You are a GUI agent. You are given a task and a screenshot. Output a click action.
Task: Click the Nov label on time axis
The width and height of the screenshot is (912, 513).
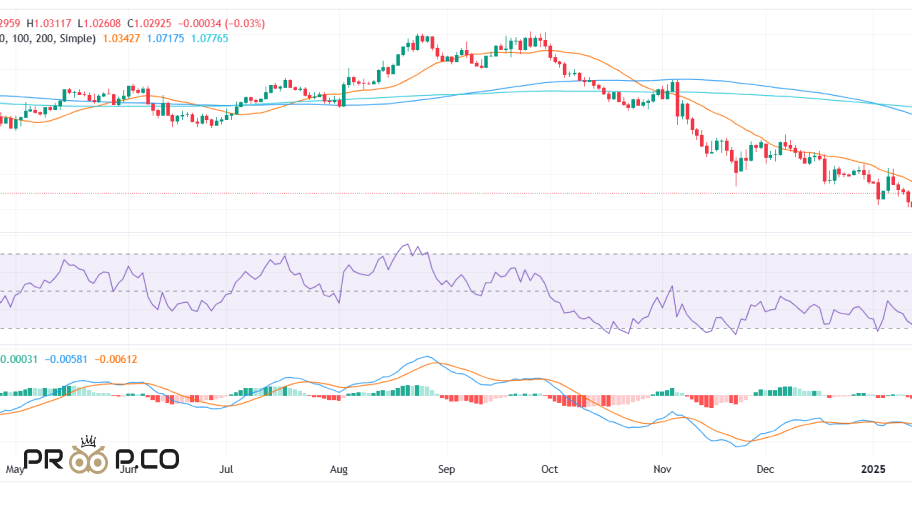pos(662,469)
